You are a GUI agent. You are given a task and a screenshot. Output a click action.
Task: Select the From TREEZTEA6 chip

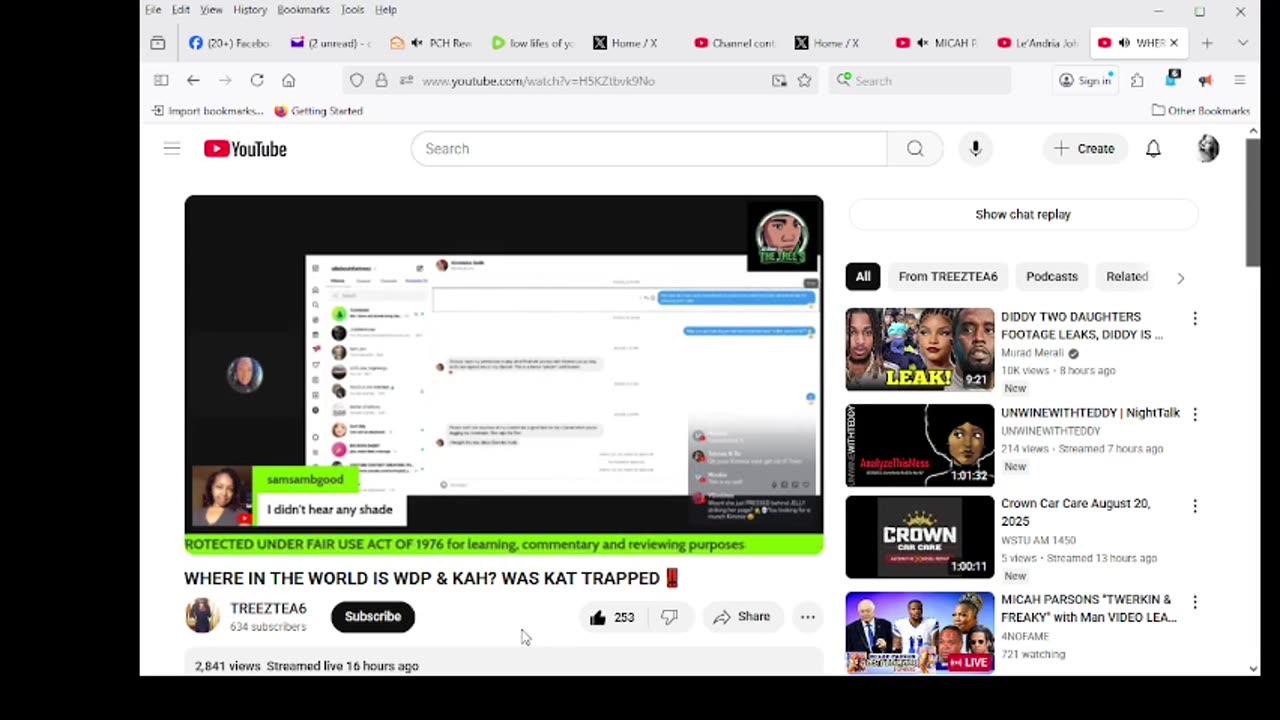point(948,277)
